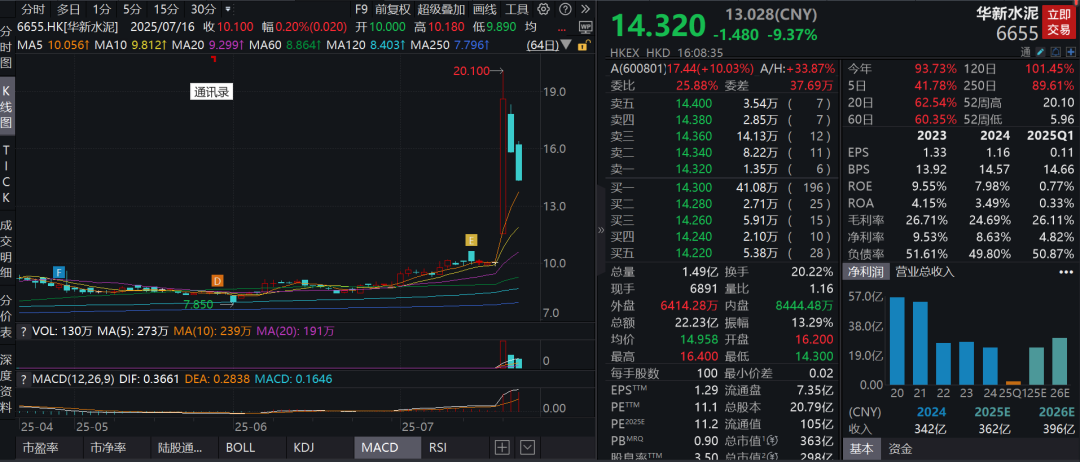Expand more toolbar options double-chevron

point(585,10)
